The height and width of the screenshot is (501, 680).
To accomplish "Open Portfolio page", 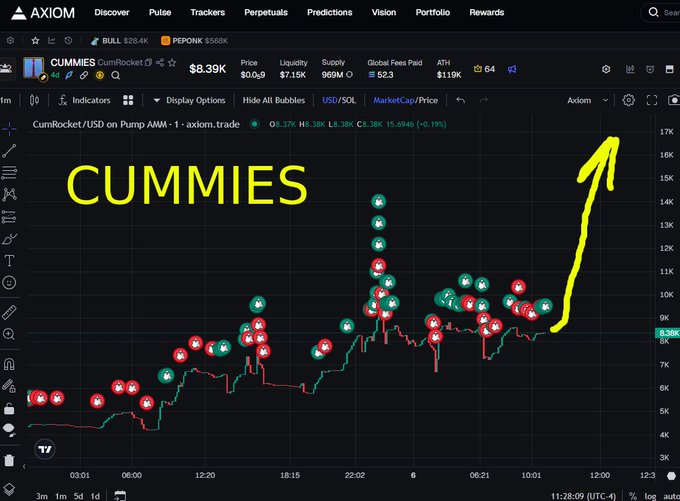I will click(432, 13).
